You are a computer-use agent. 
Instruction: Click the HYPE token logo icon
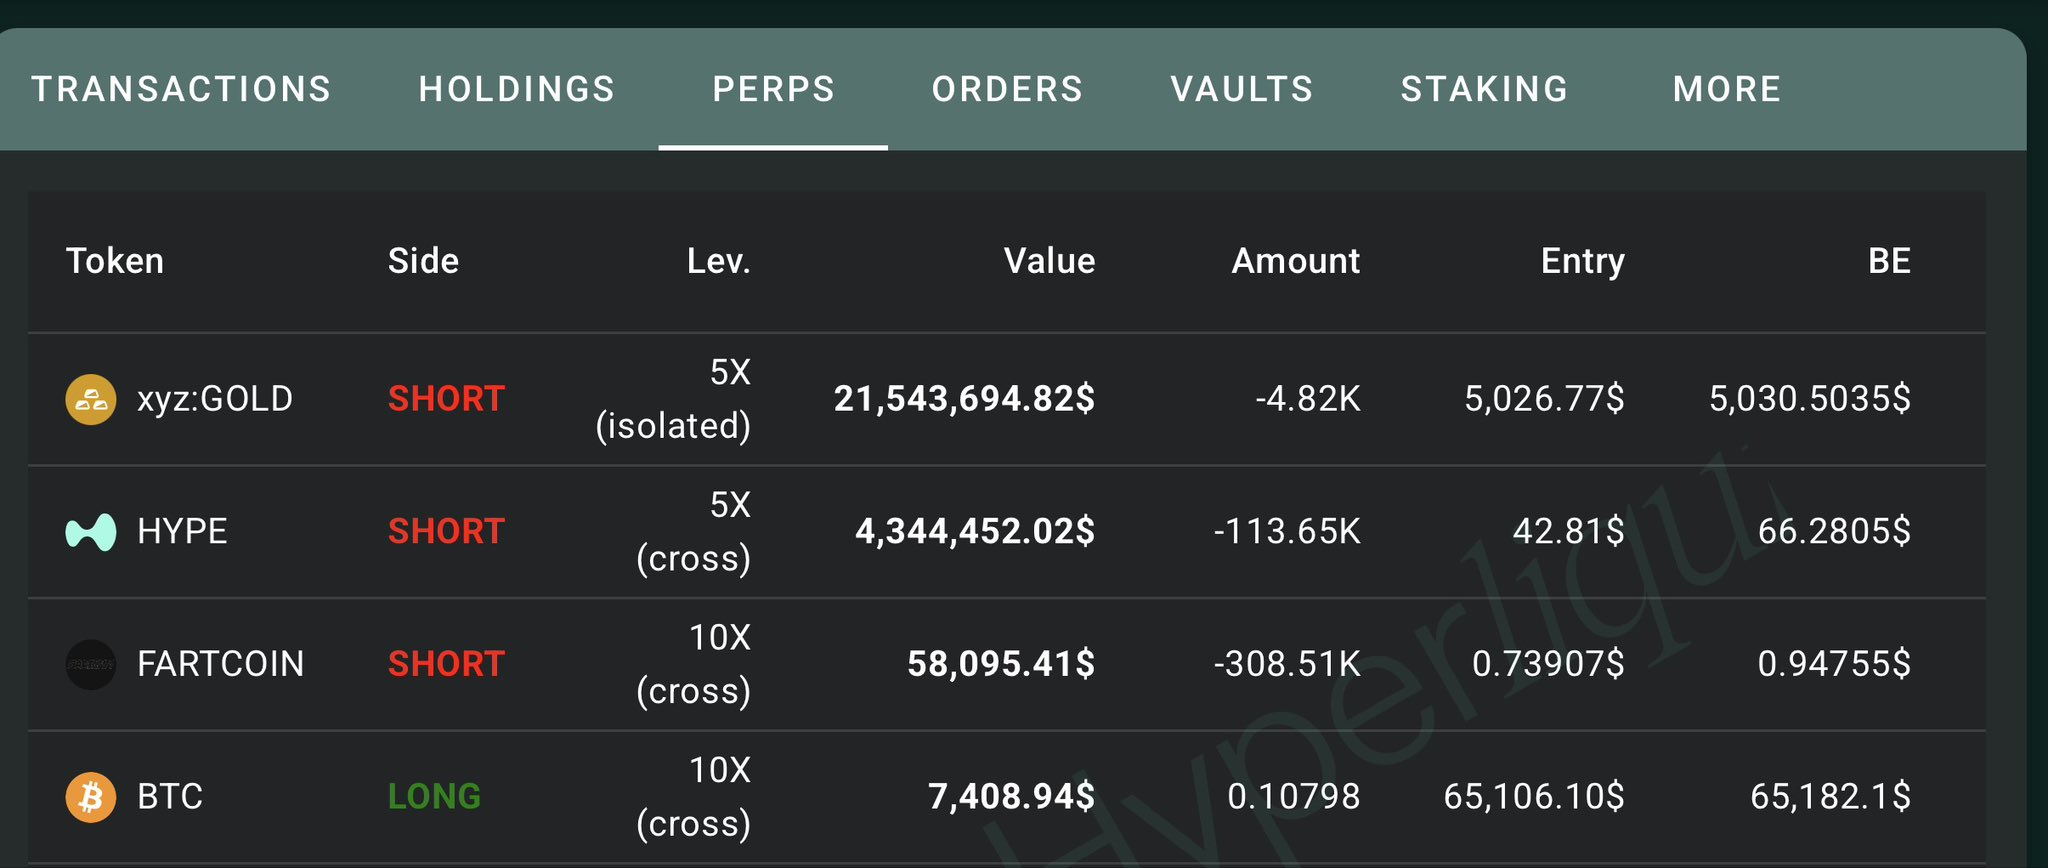[91, 532]
